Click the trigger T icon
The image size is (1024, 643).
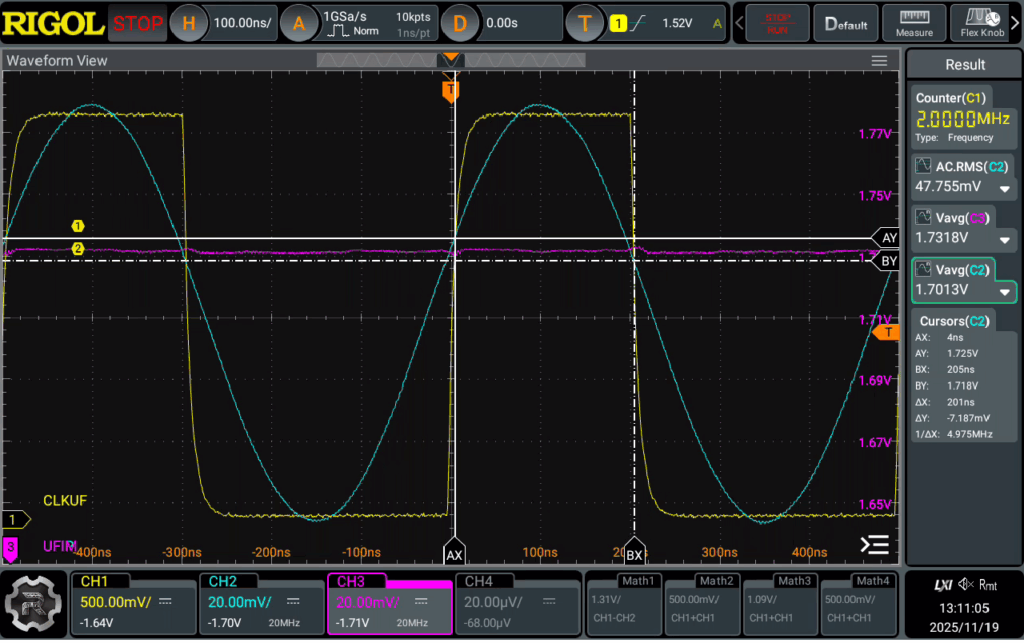coord(584,23)
